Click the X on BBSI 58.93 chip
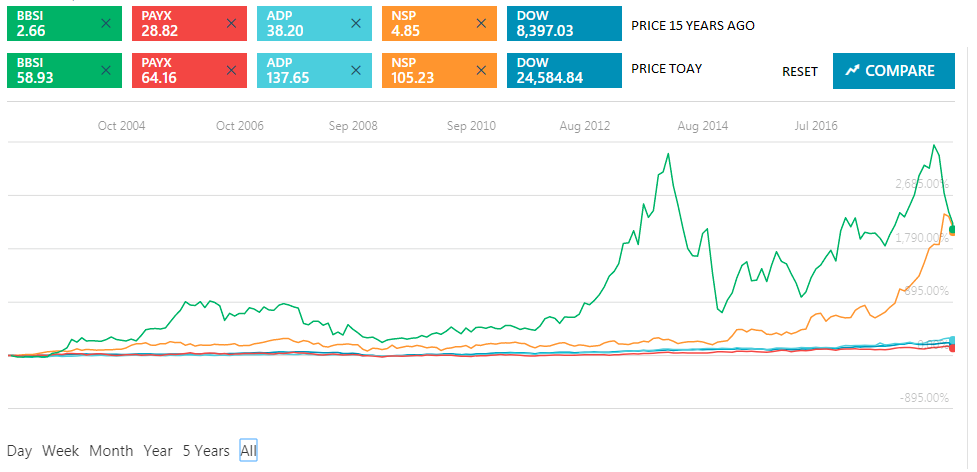This screenshot has width=977, height=472. tap(107, 70)
